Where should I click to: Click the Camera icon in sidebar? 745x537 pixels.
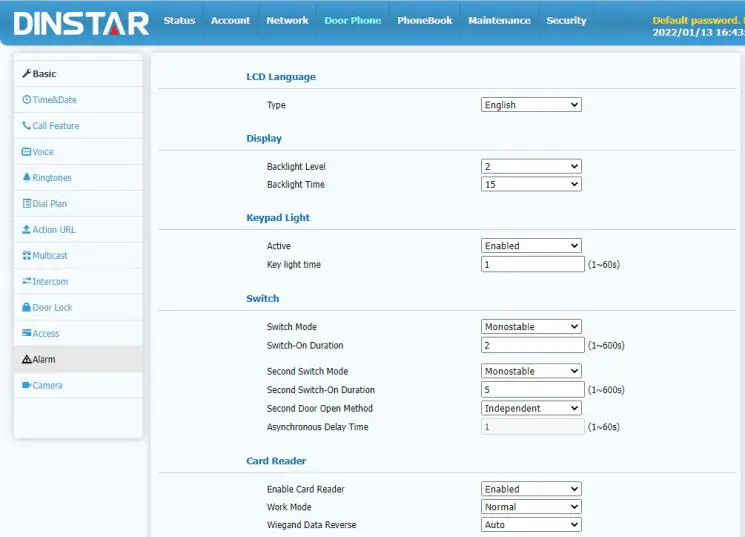click(26, 386)
